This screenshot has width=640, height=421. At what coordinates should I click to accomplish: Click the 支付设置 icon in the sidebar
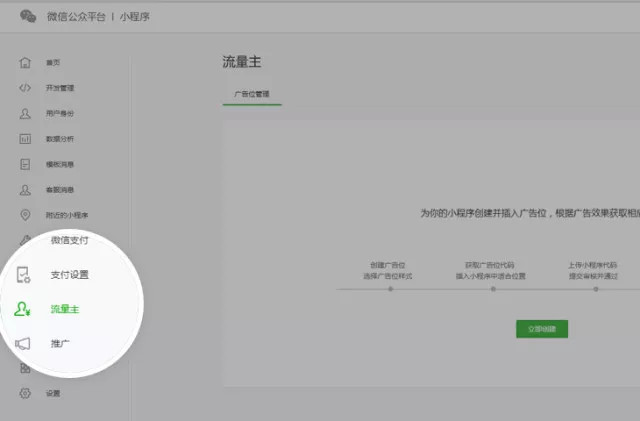point(23,275)
